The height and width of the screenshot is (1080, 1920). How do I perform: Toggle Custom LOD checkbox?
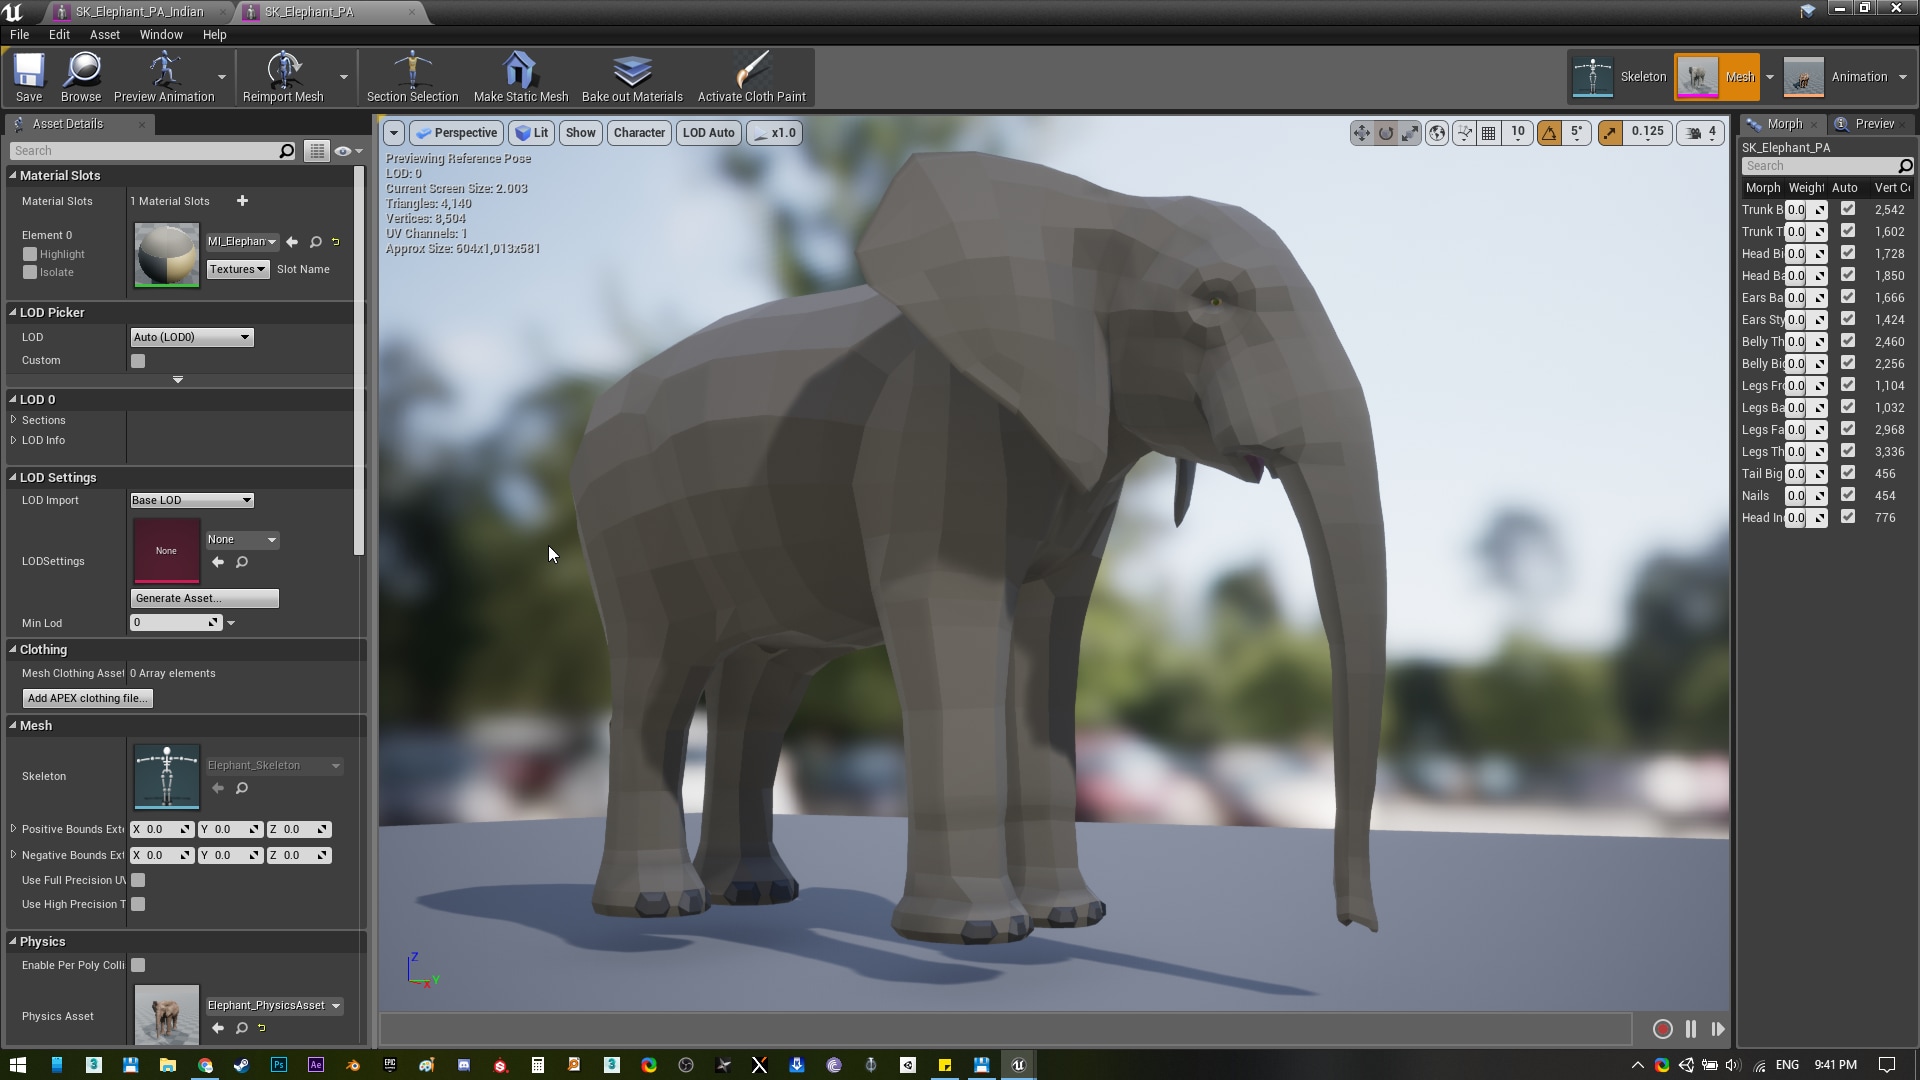click(138, 361)
